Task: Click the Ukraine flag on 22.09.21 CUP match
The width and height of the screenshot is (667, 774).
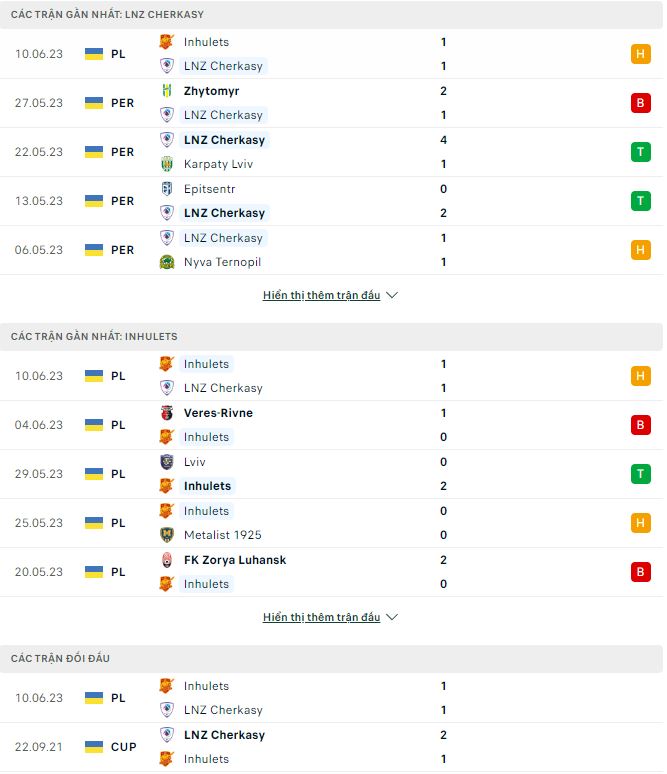Action: [x=94, y=747]
